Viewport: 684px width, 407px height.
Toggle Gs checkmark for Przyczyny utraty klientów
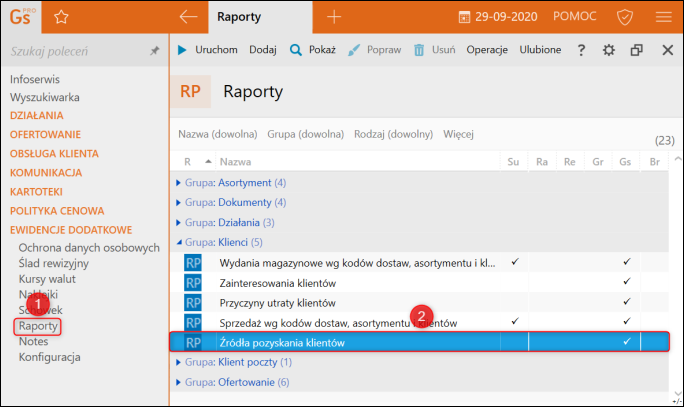626,302
